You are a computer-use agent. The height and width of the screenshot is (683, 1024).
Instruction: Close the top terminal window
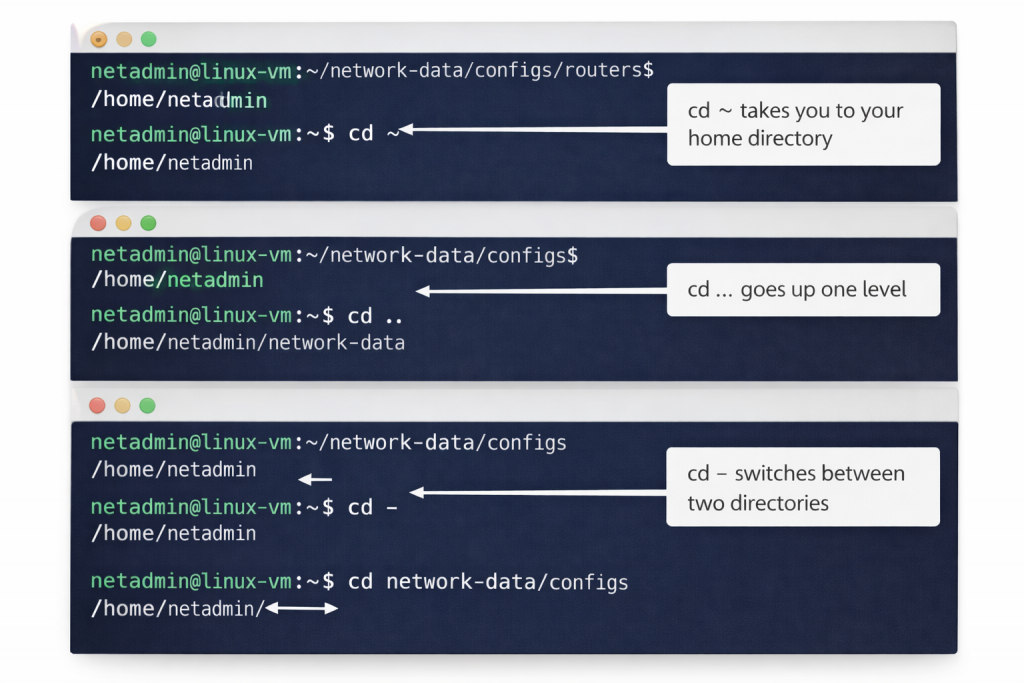pos(98,40)
